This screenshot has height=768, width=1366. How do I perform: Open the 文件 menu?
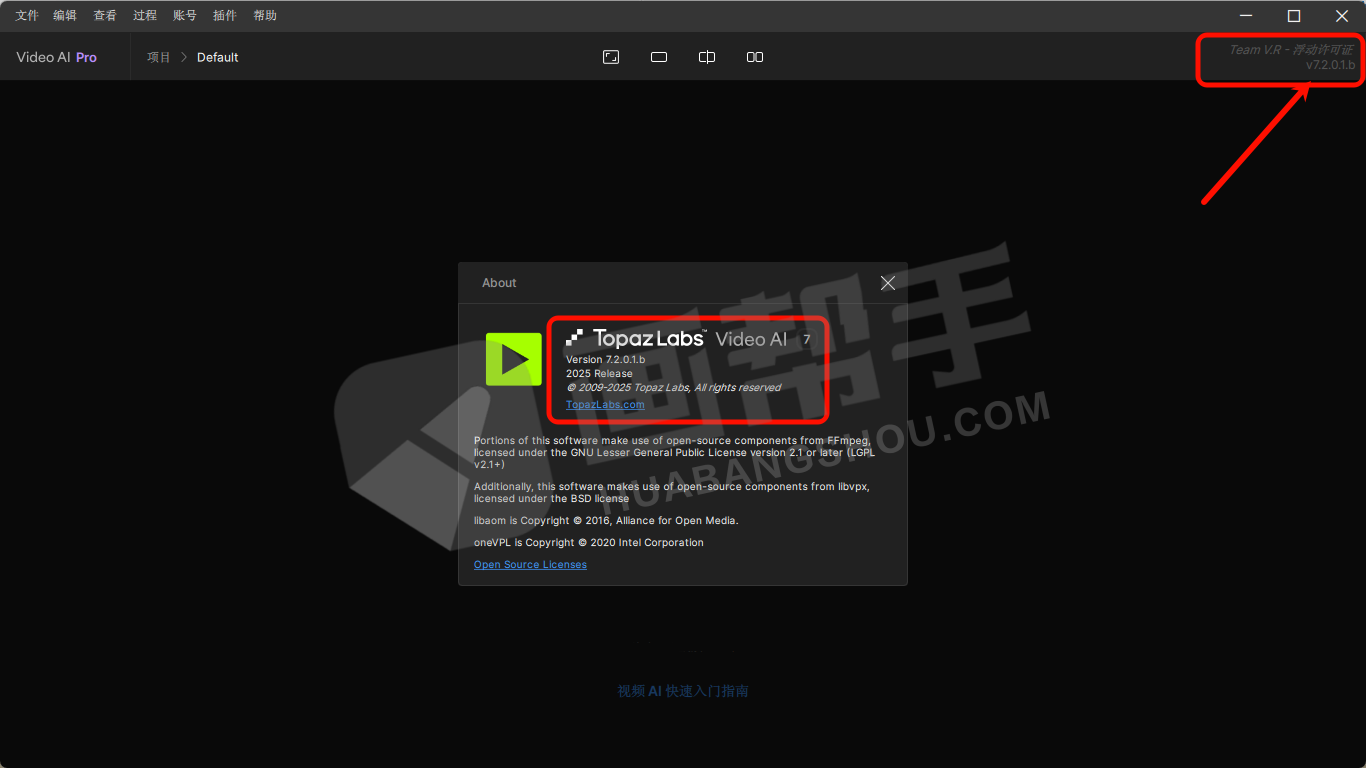[x=27, y=16]
